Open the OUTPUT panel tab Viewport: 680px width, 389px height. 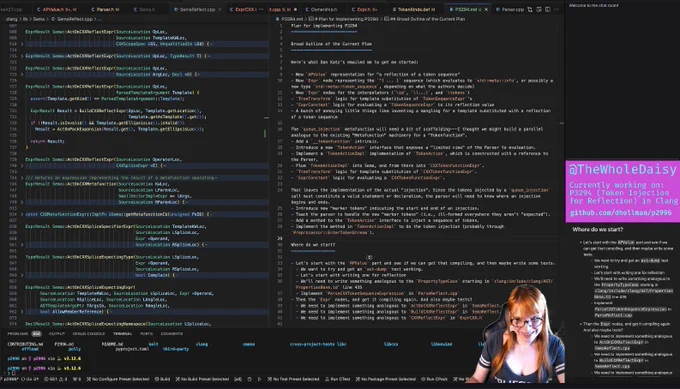[x=57, y=333]
